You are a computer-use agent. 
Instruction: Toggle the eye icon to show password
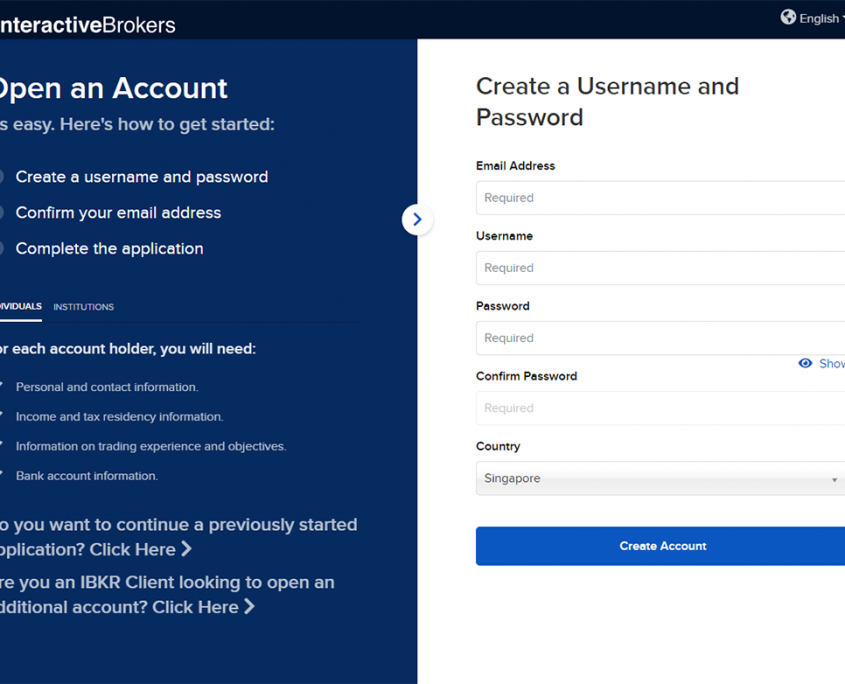tap(806, 363)
